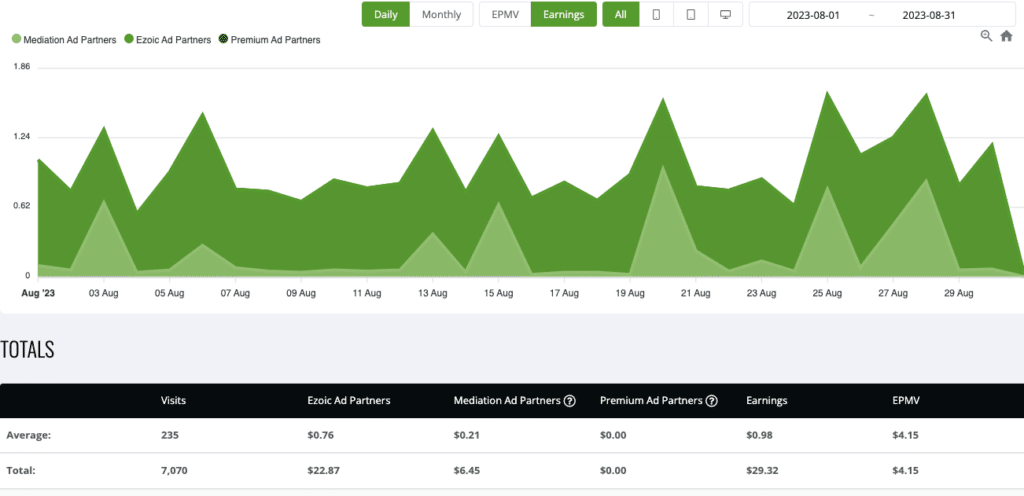Select the Earnings metric button
This screenshot has width=1024, height=496.
coord(564,14)
